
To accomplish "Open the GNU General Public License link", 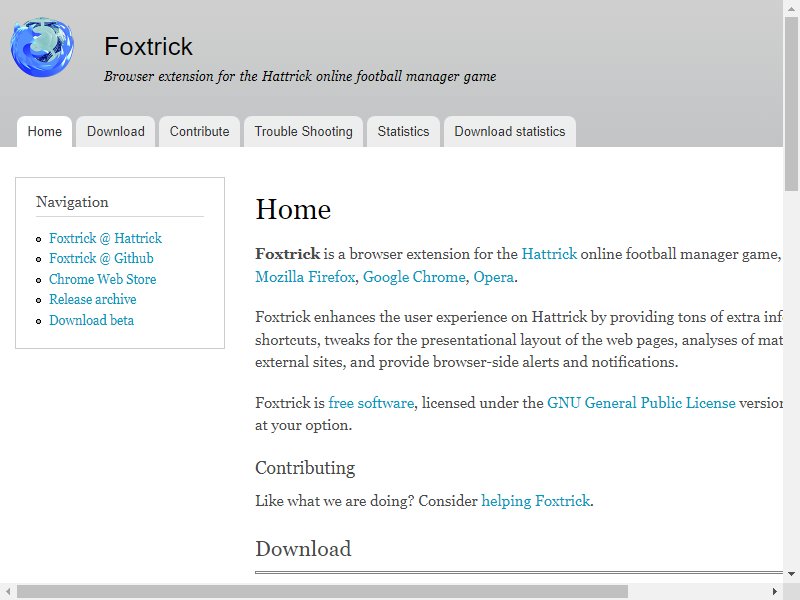I will click(641, 403).
